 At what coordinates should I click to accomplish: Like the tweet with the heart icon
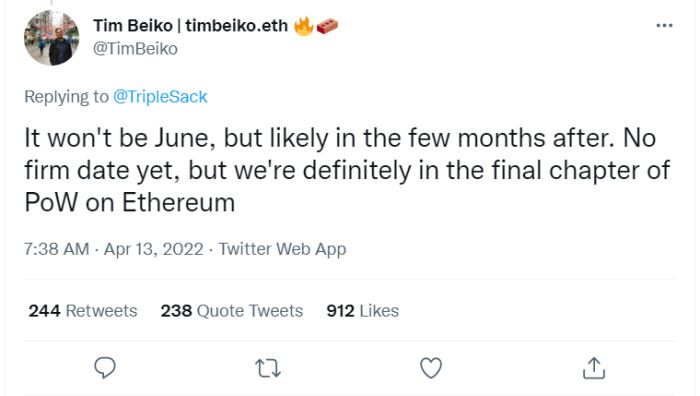tap(431, 368)
